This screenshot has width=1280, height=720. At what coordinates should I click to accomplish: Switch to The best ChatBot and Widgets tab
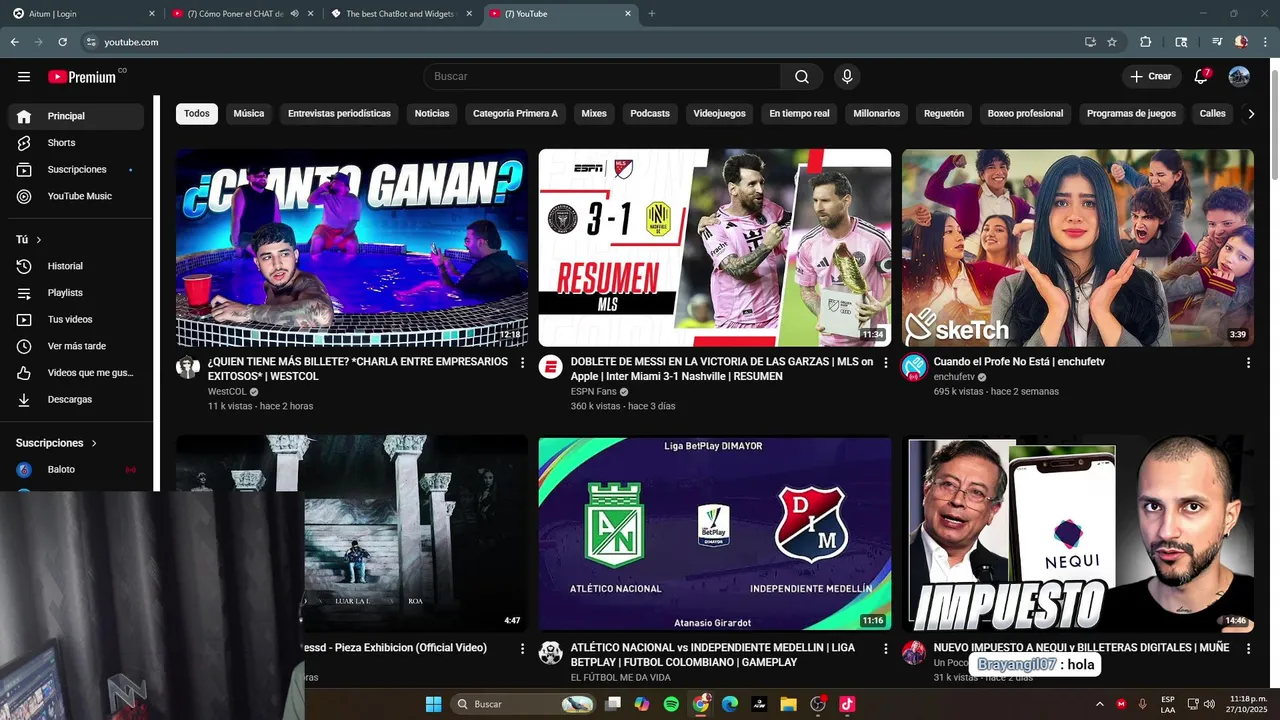click(x=403, y=14)
